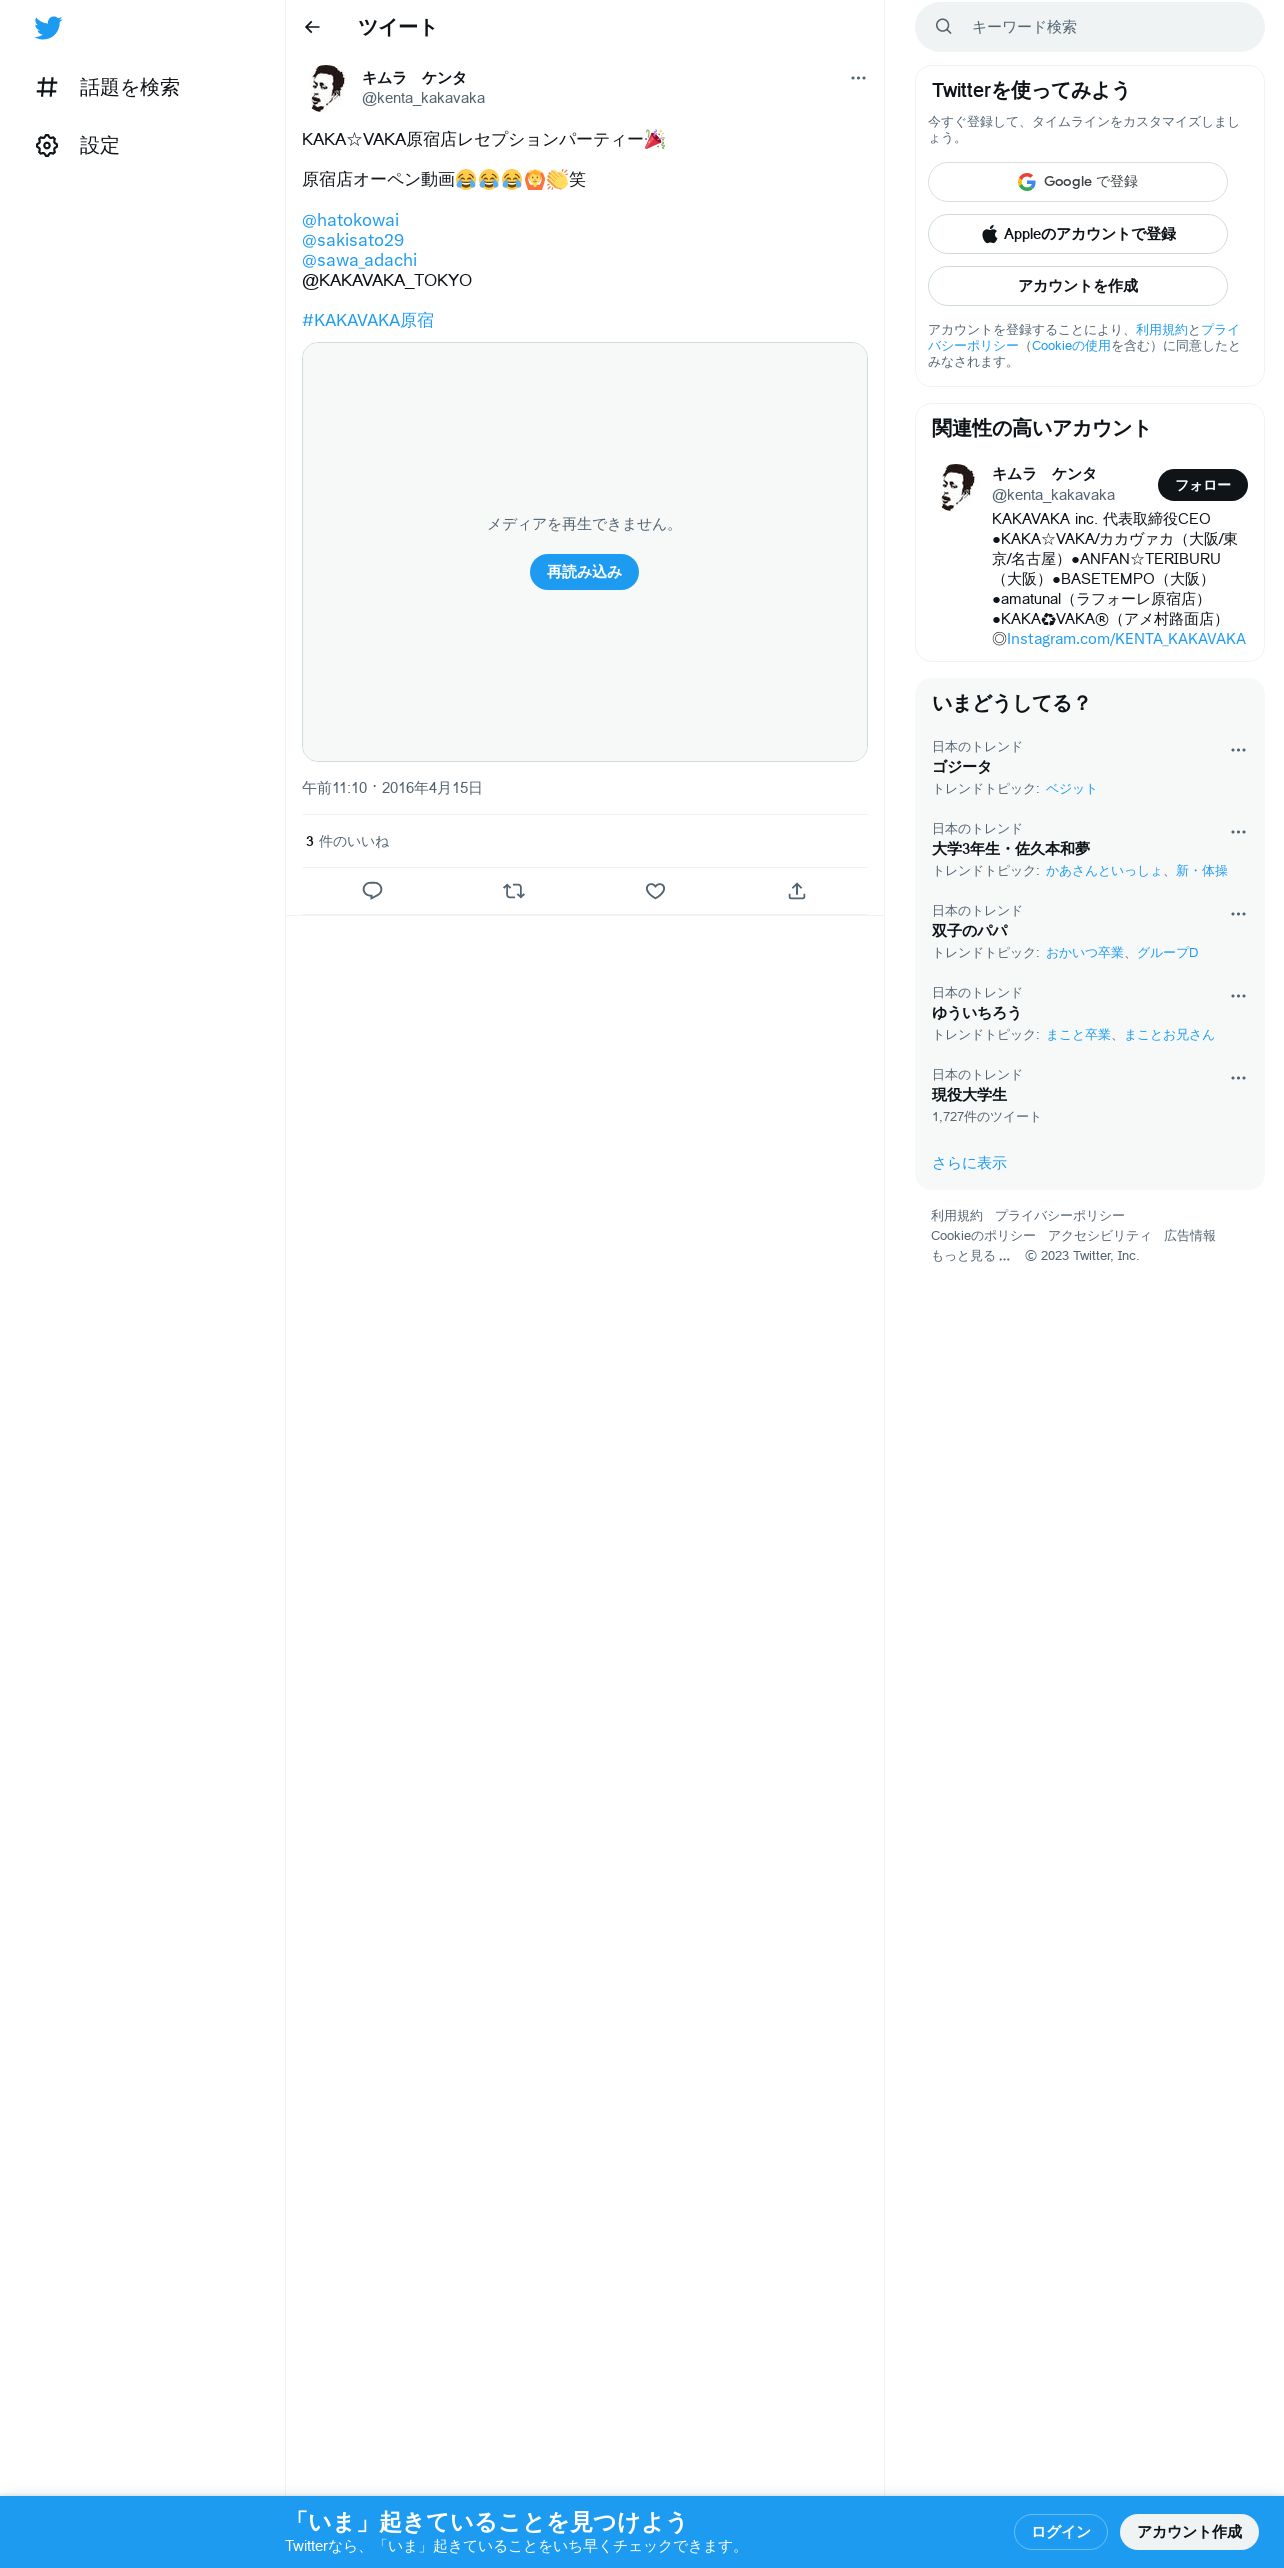Open more options for ゴジータ trend
The height and width of the screenshot is (2568, 1284).
coord(1238,750)
